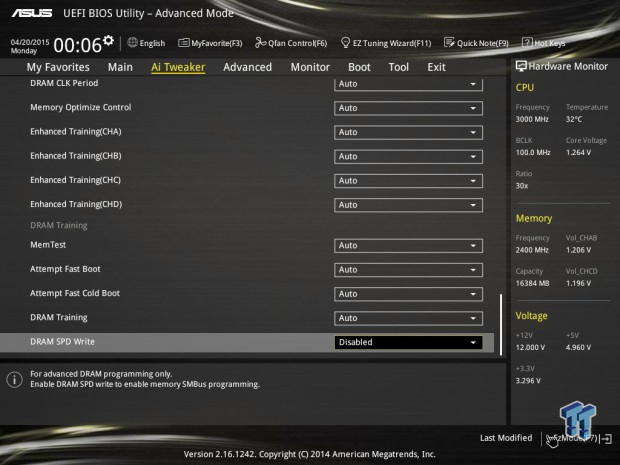This screenshot has height=465, width=620.
Task: Expand Enhanced Training(CHB) dropdown
Action: point(408,157)
